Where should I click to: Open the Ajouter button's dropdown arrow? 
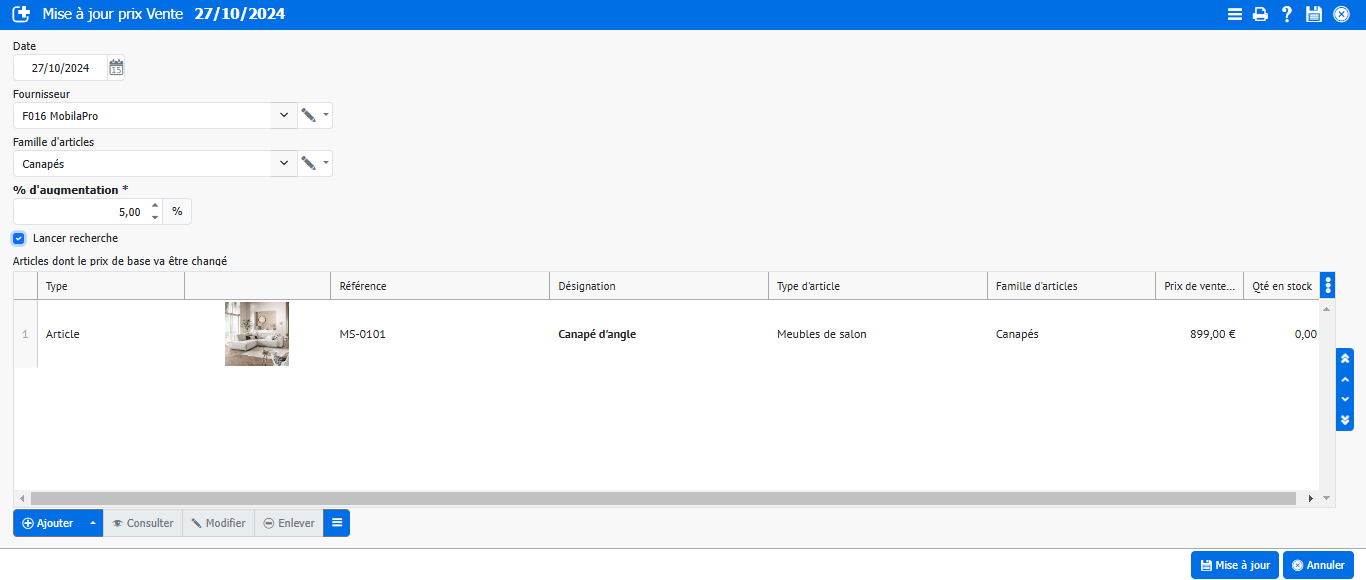pyautogui.click(x=93, y=524)
